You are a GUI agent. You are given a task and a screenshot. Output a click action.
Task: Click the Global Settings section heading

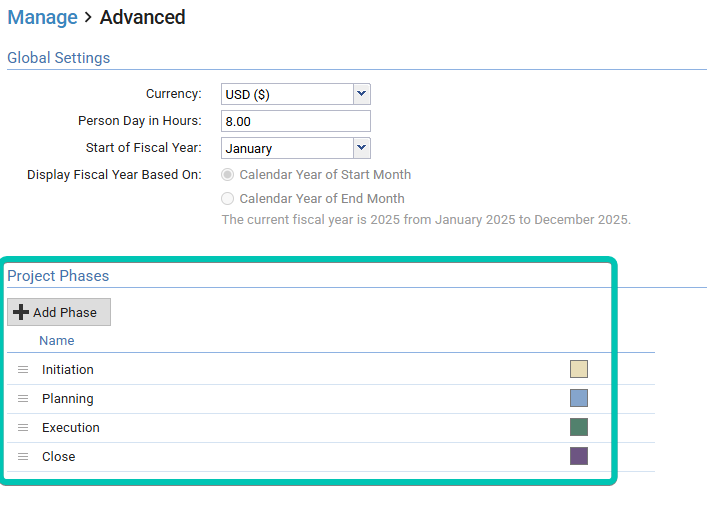(59, 58)
